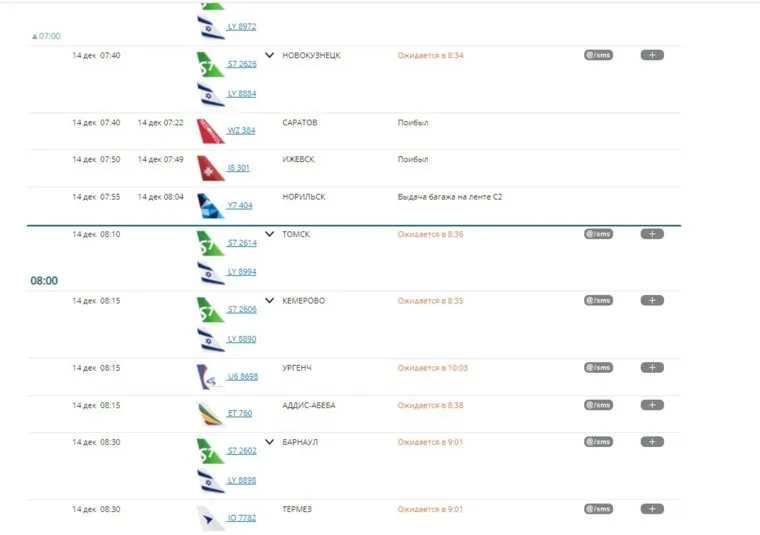Expand Barnaul flight details arrow

point(269,442)
